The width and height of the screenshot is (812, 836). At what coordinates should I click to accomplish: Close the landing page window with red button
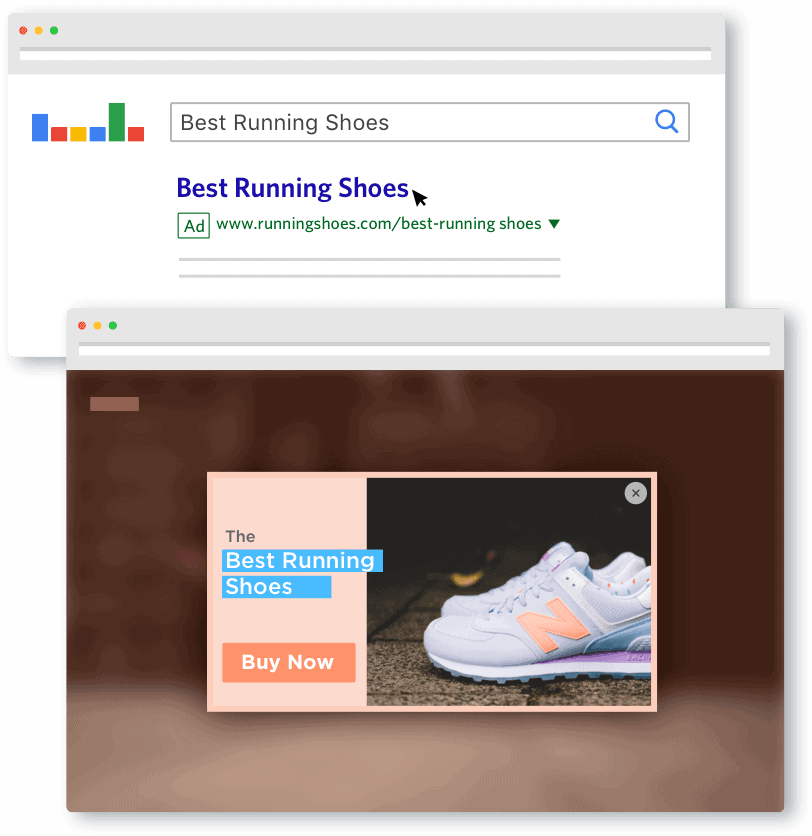pos(82,326)
